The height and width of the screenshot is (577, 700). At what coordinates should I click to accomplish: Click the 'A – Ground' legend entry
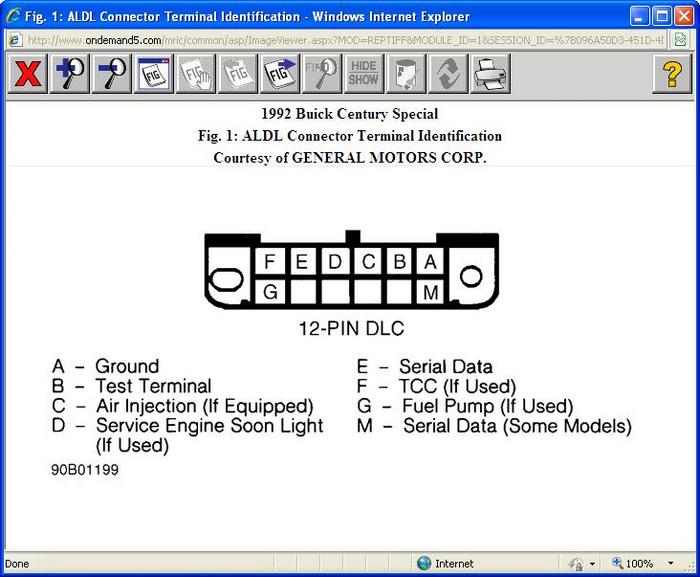tap(105, 366)
